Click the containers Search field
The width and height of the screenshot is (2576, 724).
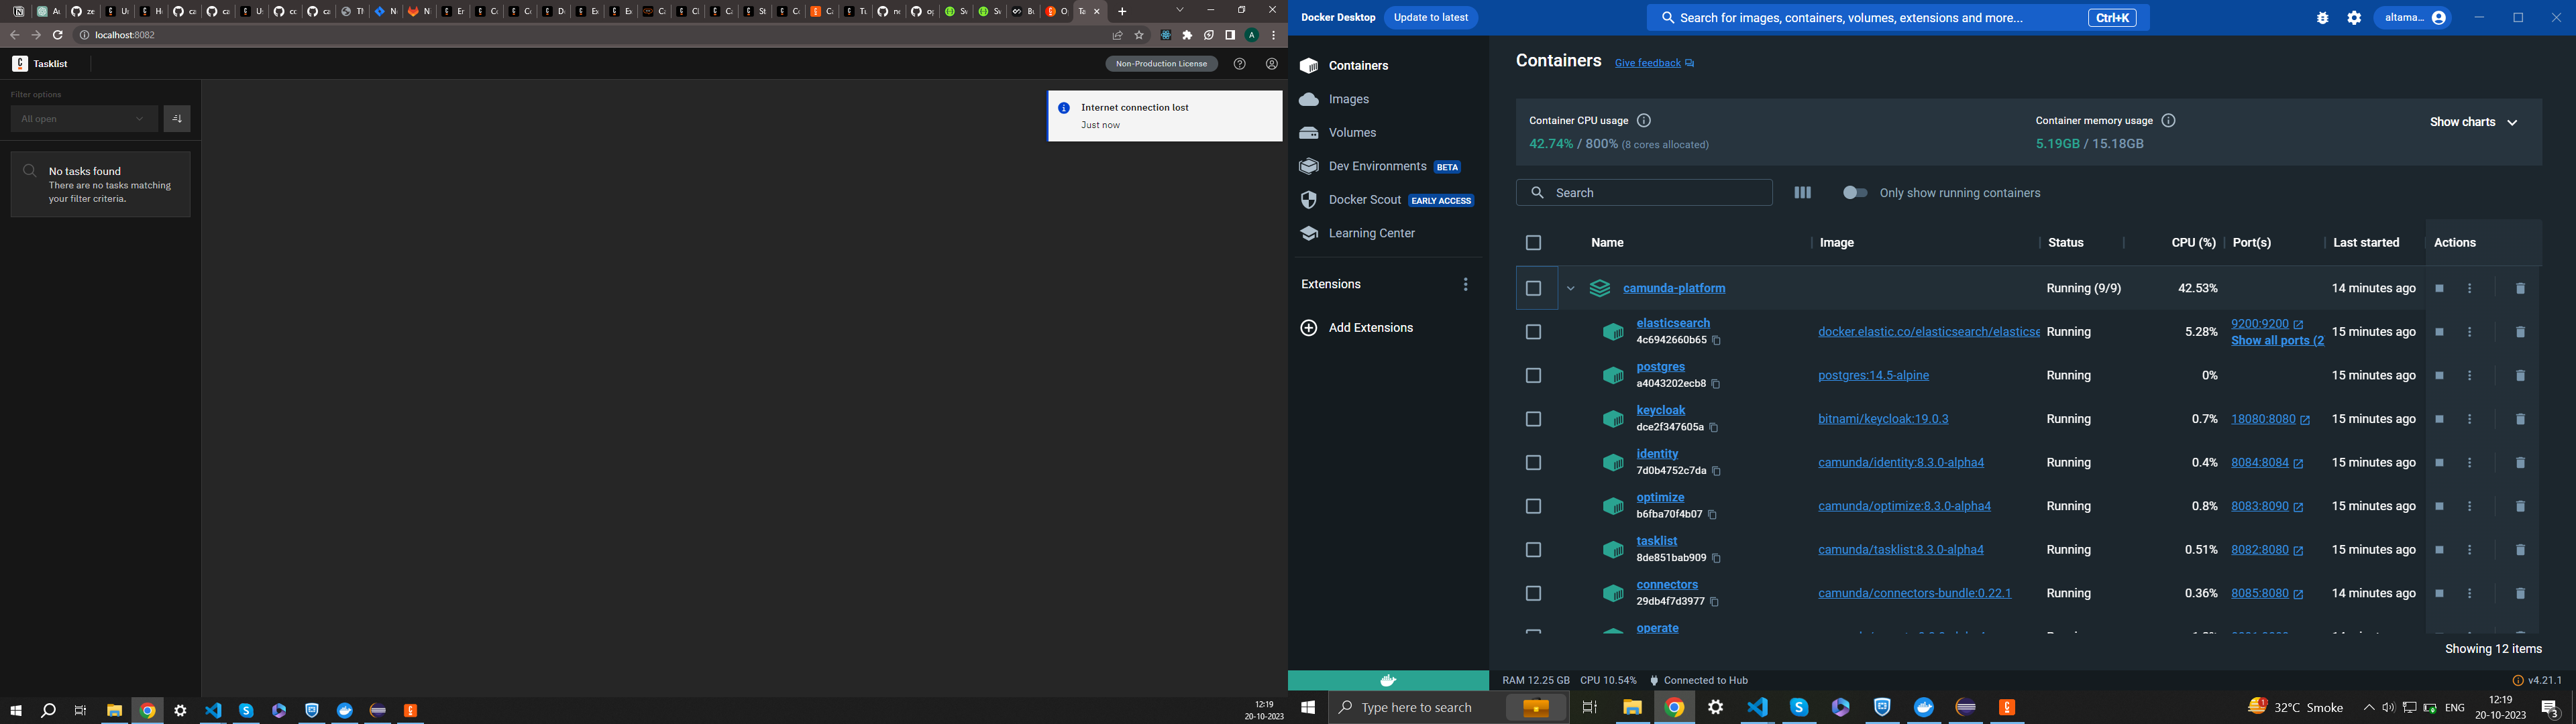tap(1644, 193)
